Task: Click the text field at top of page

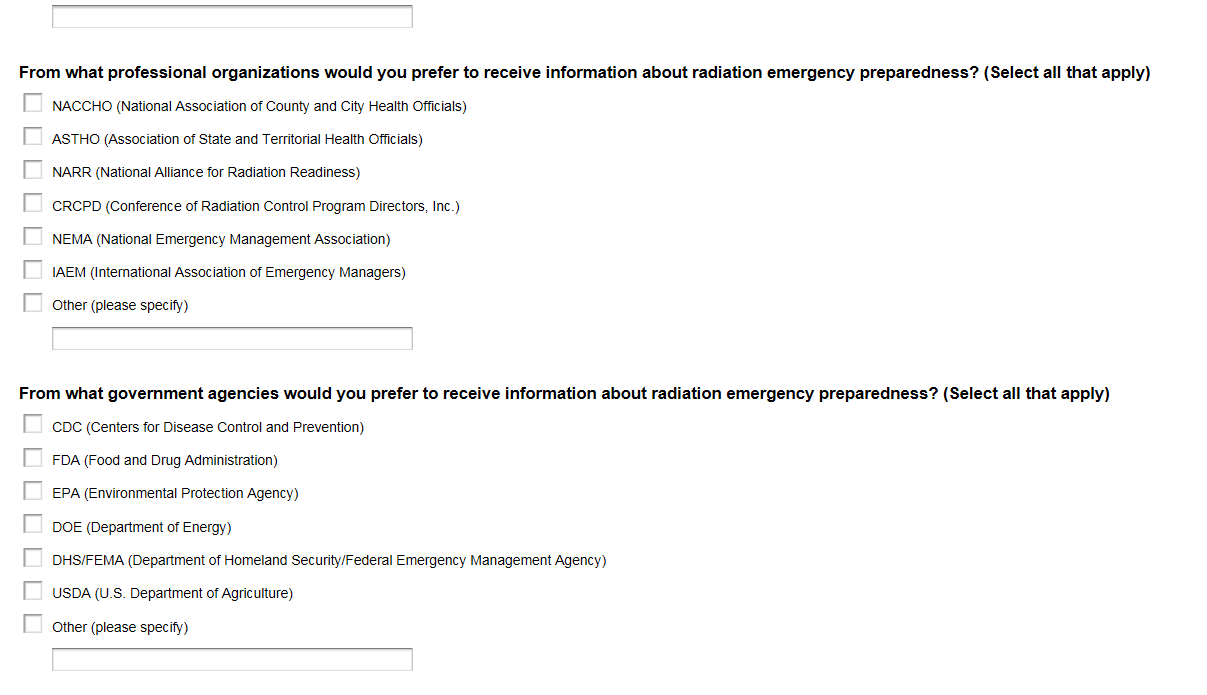Action: (232, 17)
